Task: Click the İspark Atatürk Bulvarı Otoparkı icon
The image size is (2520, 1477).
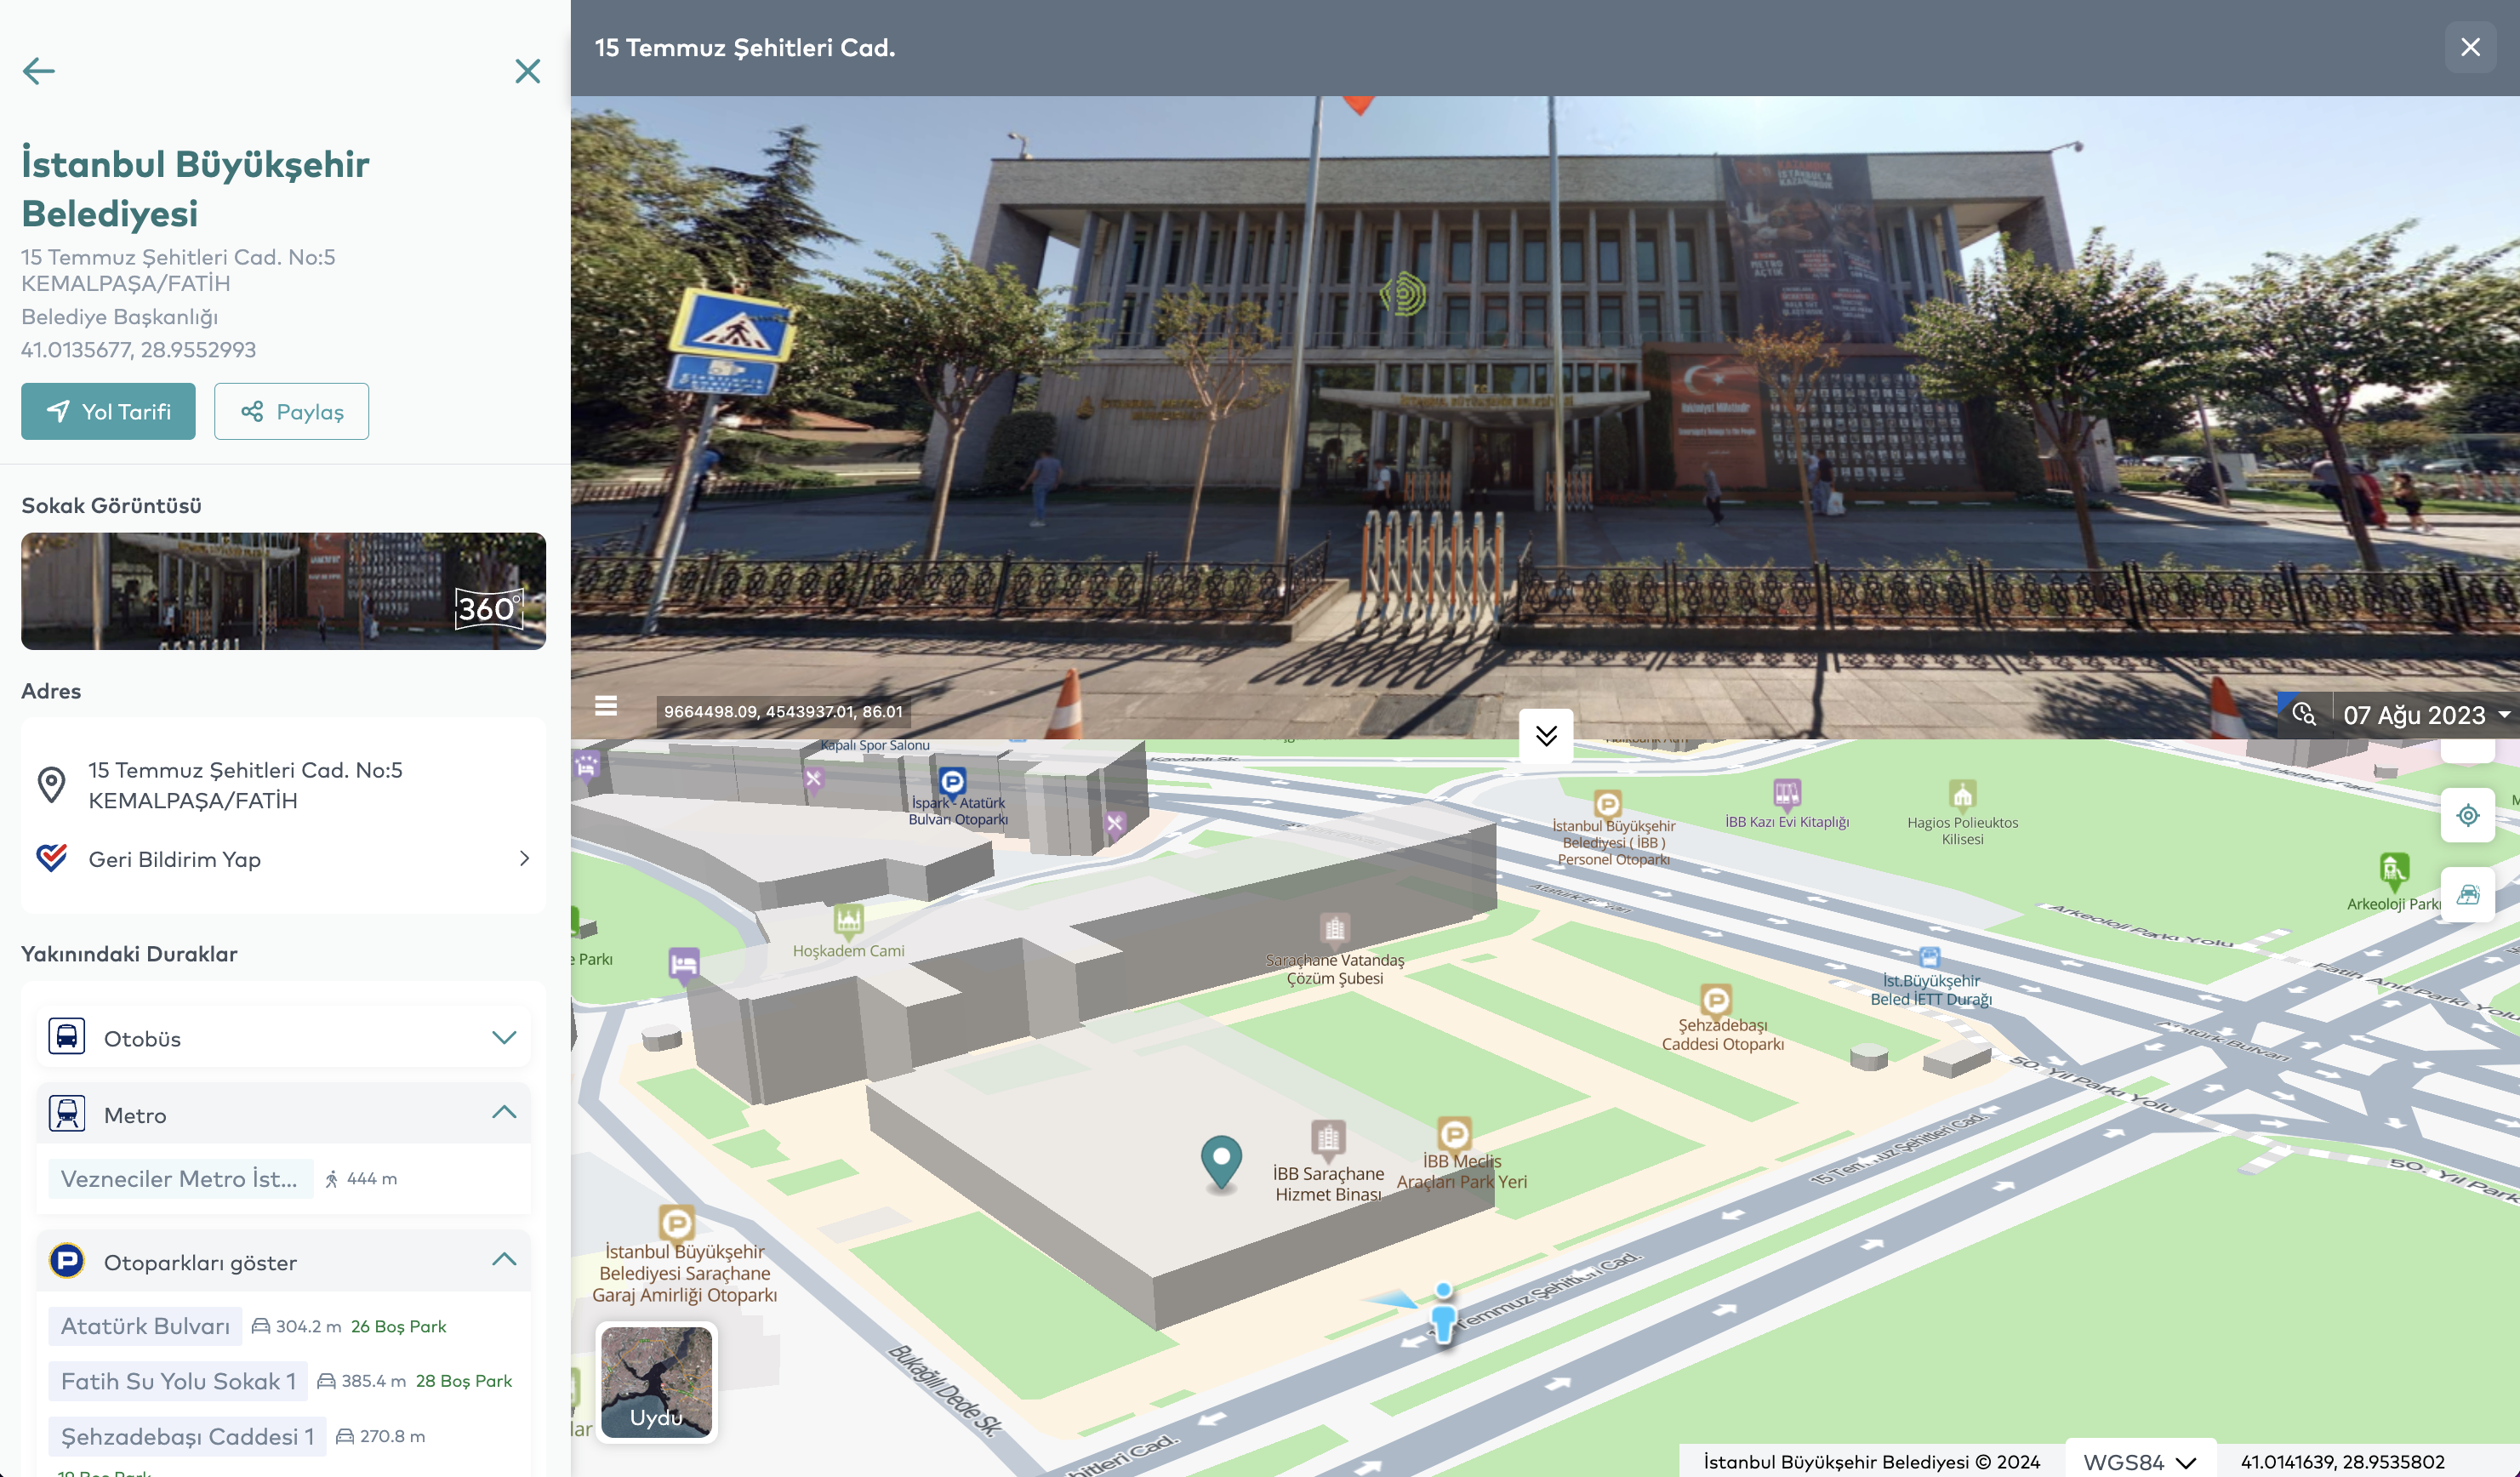Action: coord(952,781)
